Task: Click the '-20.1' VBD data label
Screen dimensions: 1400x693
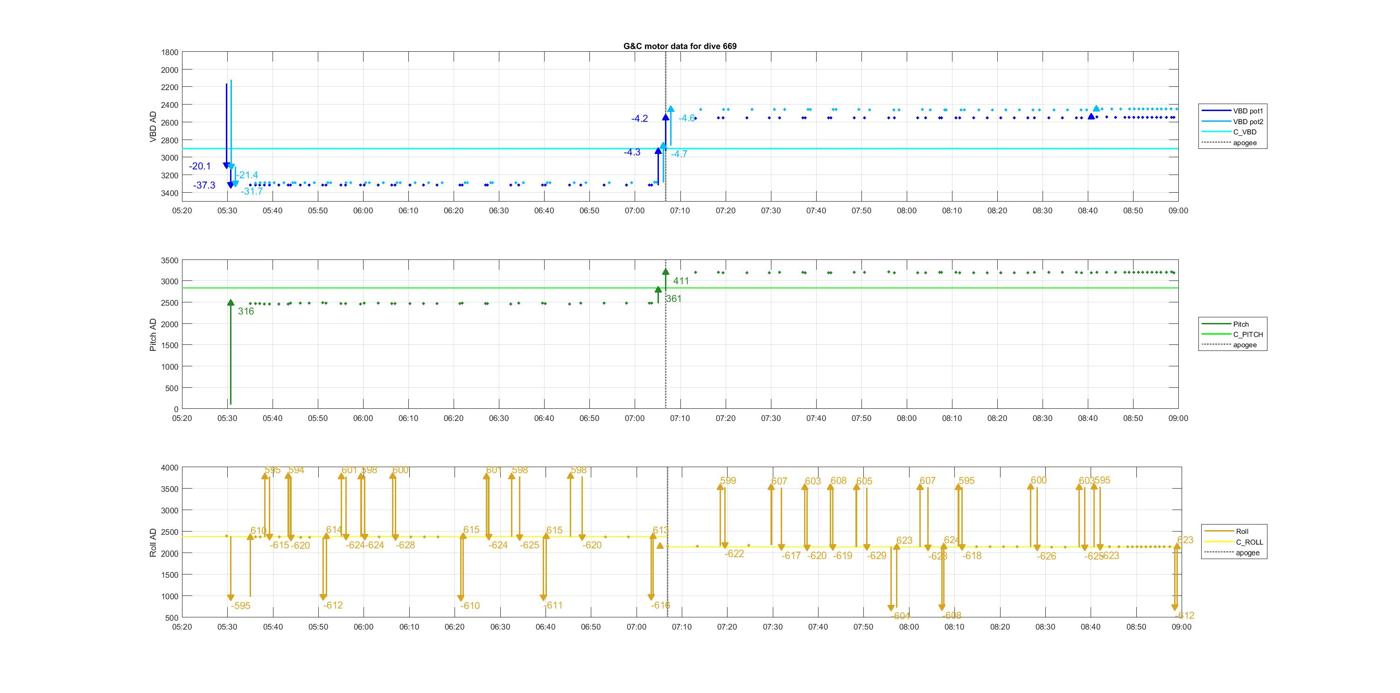Action: tap(200, 166)
